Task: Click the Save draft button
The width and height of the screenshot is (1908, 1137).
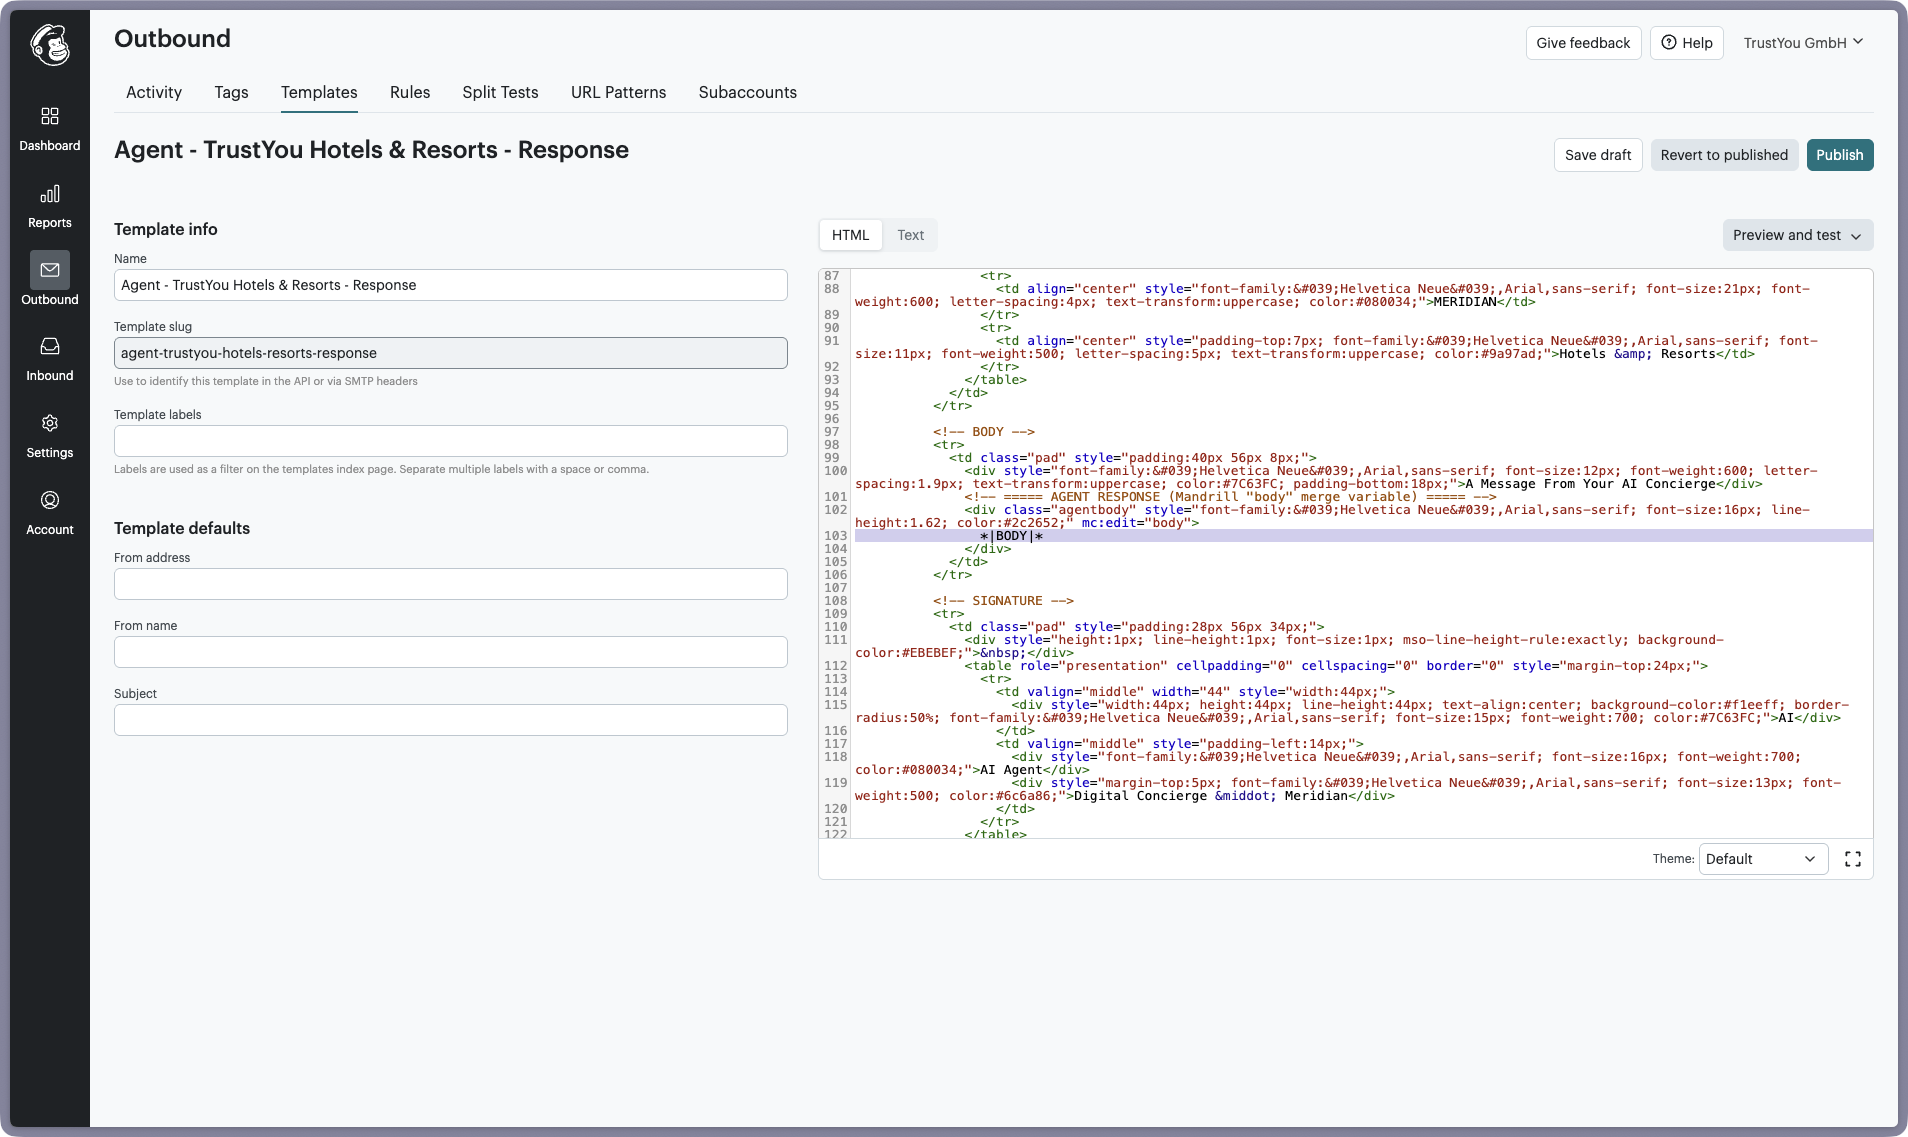Action: point(1598,155)
